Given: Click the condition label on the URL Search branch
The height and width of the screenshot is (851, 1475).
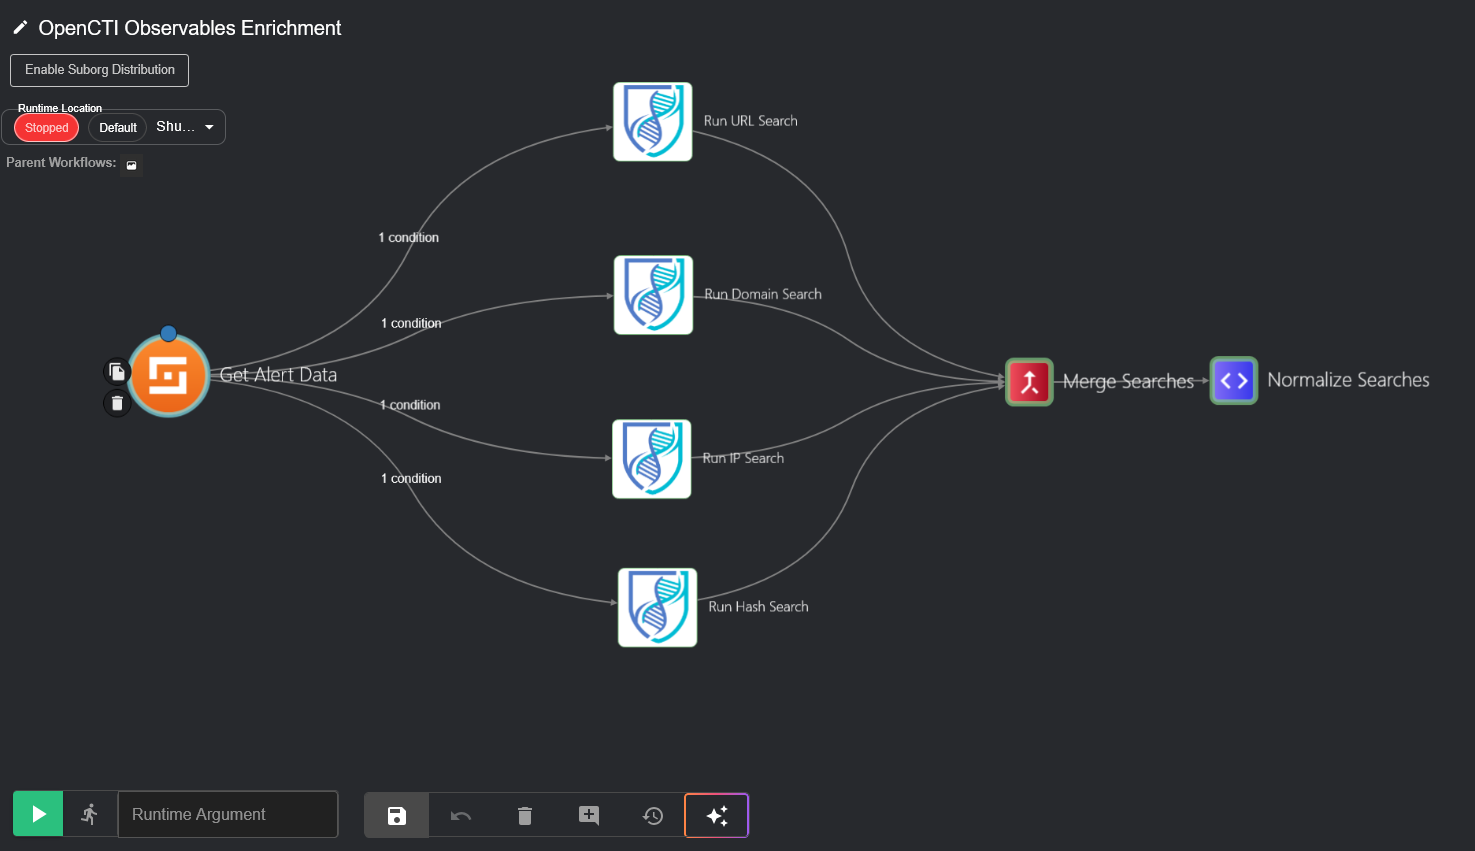Looking at the screenshot, I should [409, 238].
